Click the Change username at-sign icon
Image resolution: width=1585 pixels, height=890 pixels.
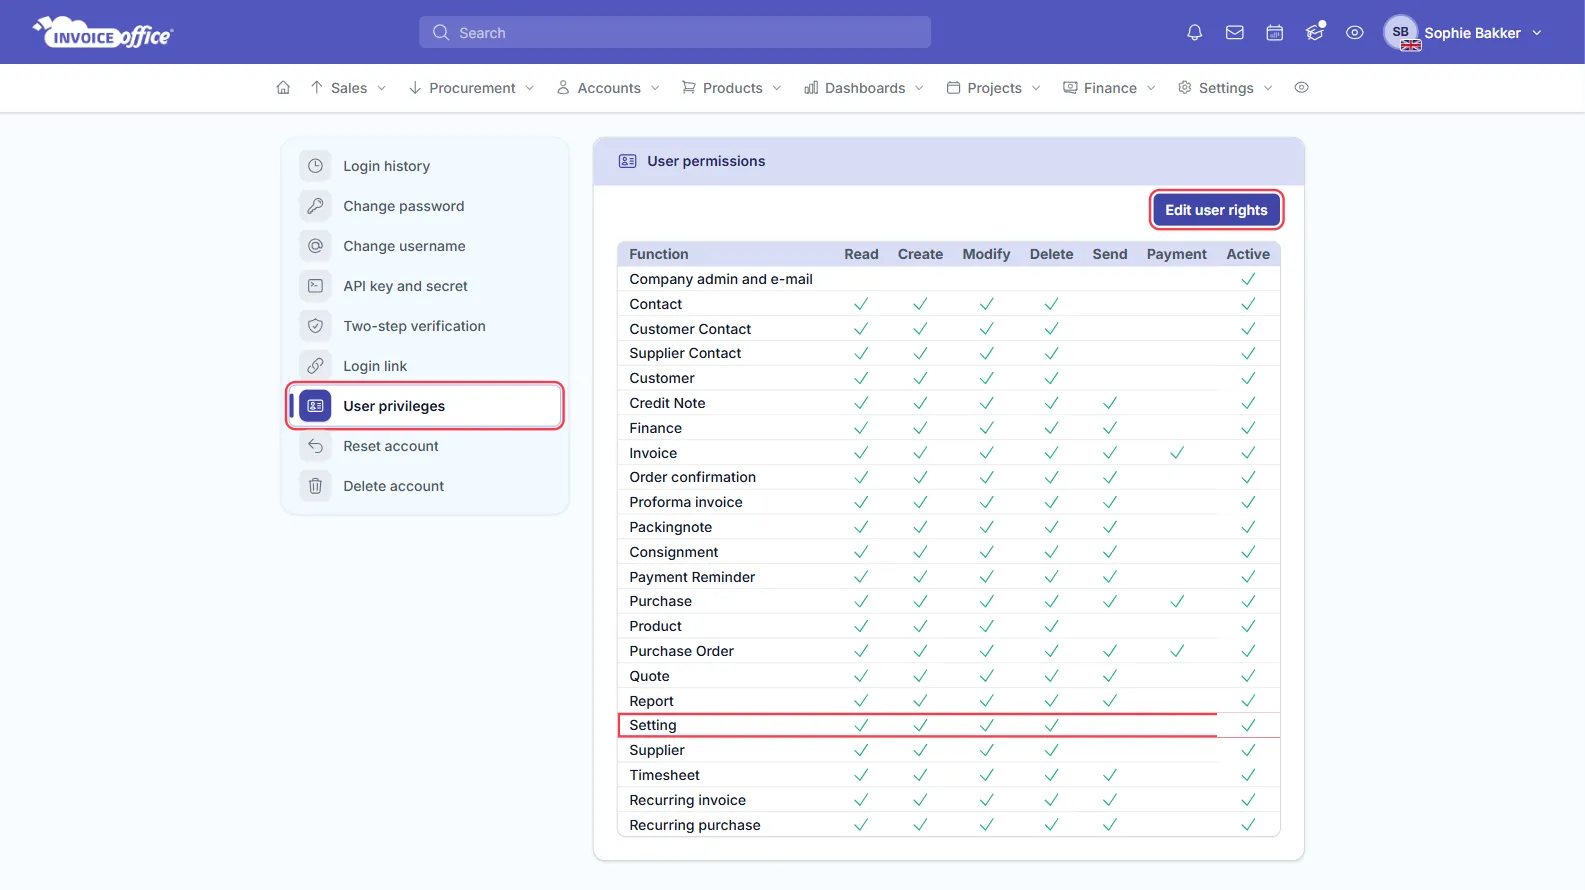pos(315,246)
